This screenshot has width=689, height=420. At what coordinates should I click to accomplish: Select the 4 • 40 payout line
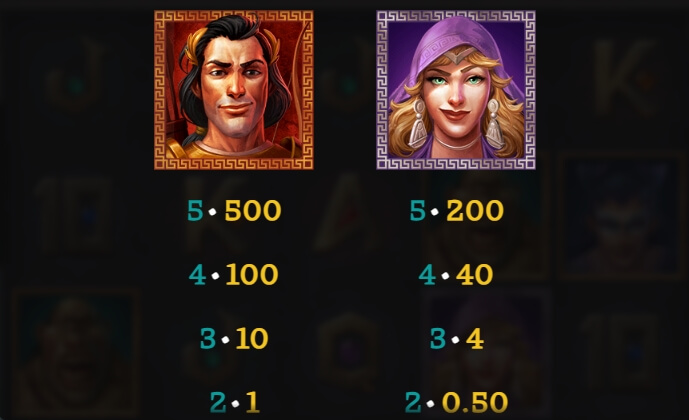coord(456,275)
